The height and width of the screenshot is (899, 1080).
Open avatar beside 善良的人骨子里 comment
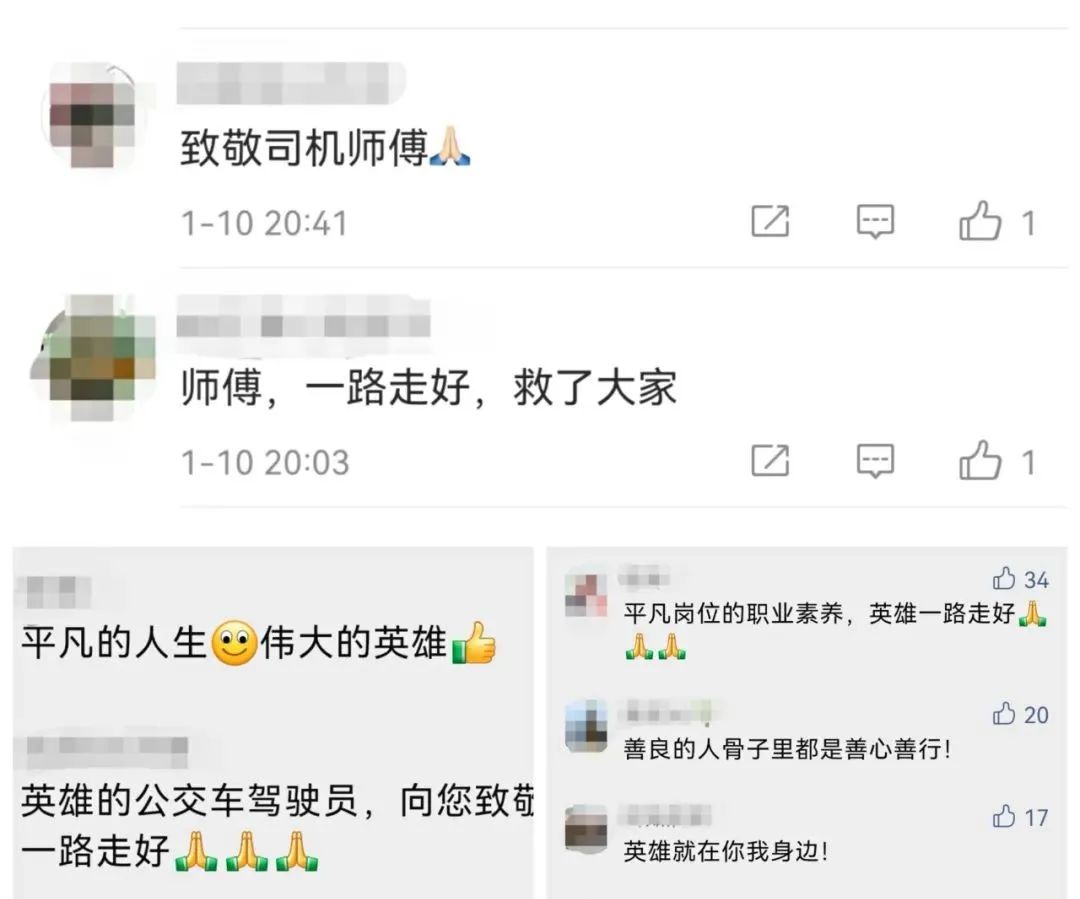pyautogui.click(x=586, y=725)
